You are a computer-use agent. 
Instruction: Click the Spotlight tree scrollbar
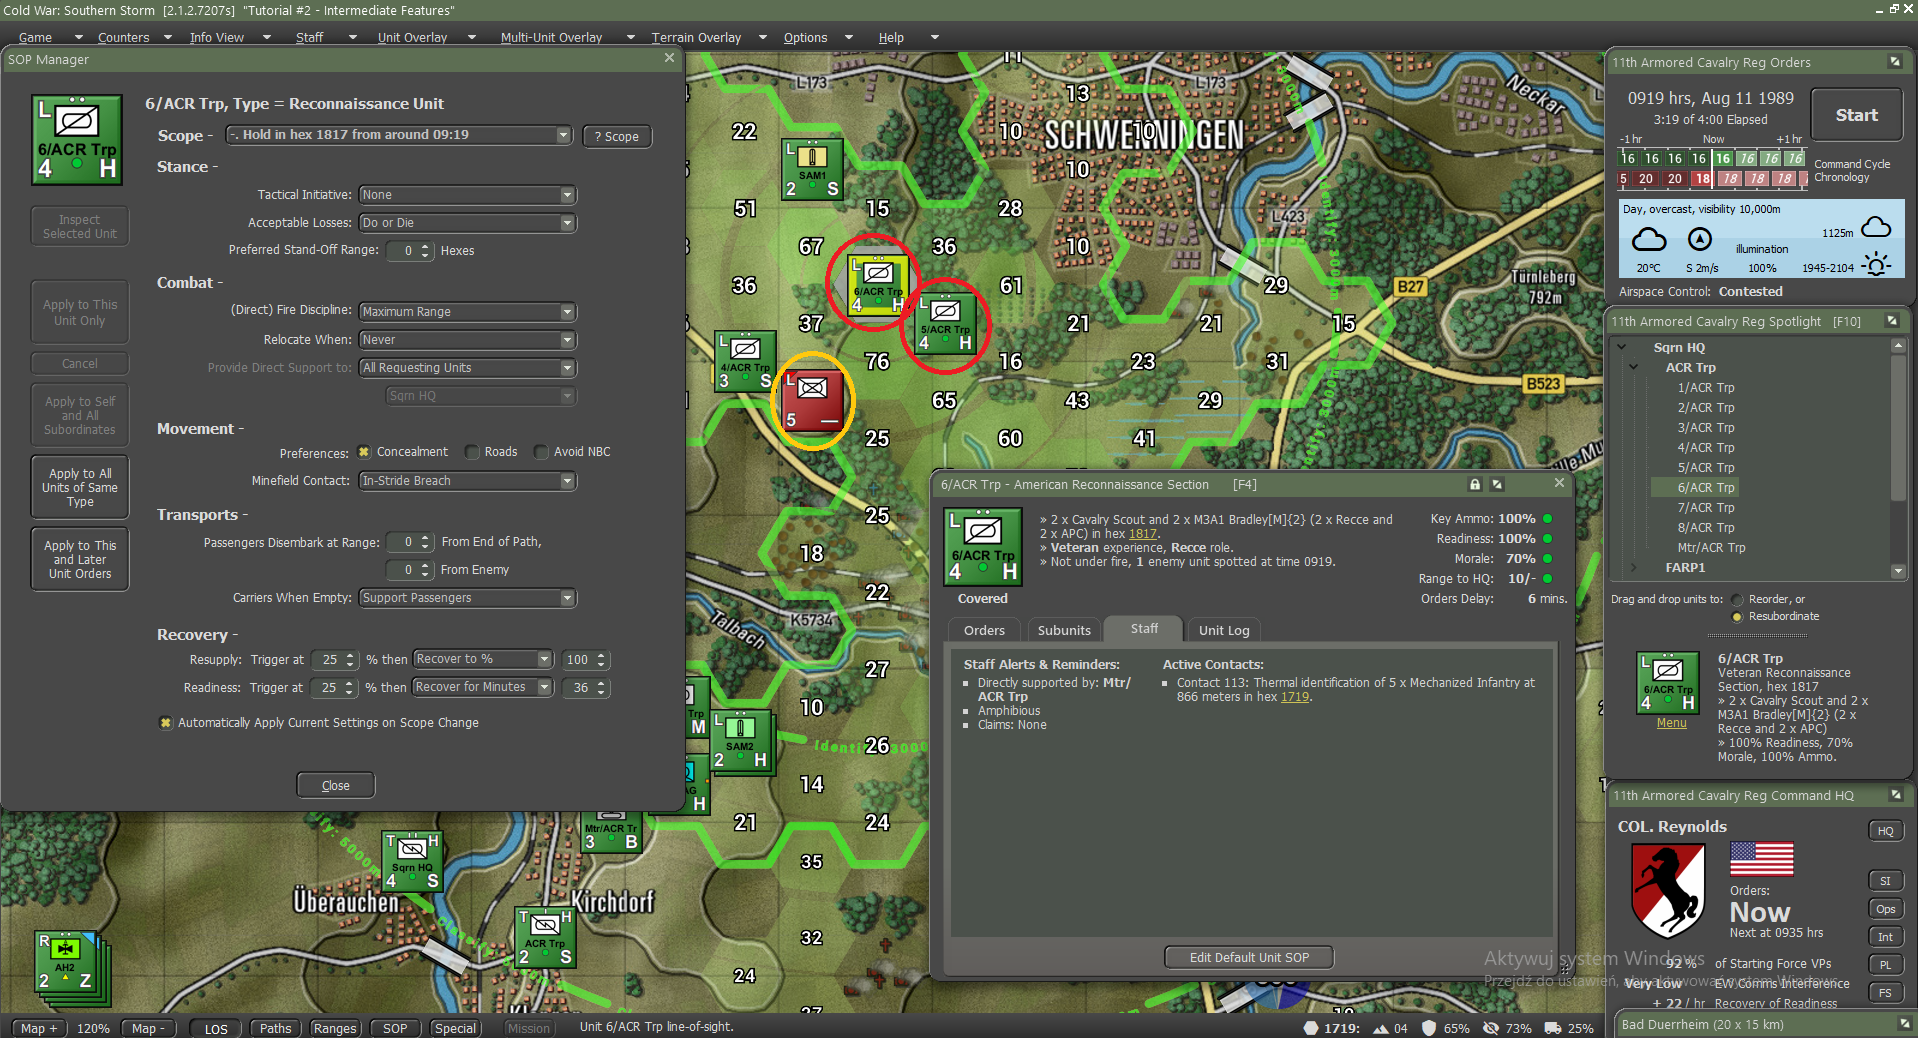[x=1898, y=458]
